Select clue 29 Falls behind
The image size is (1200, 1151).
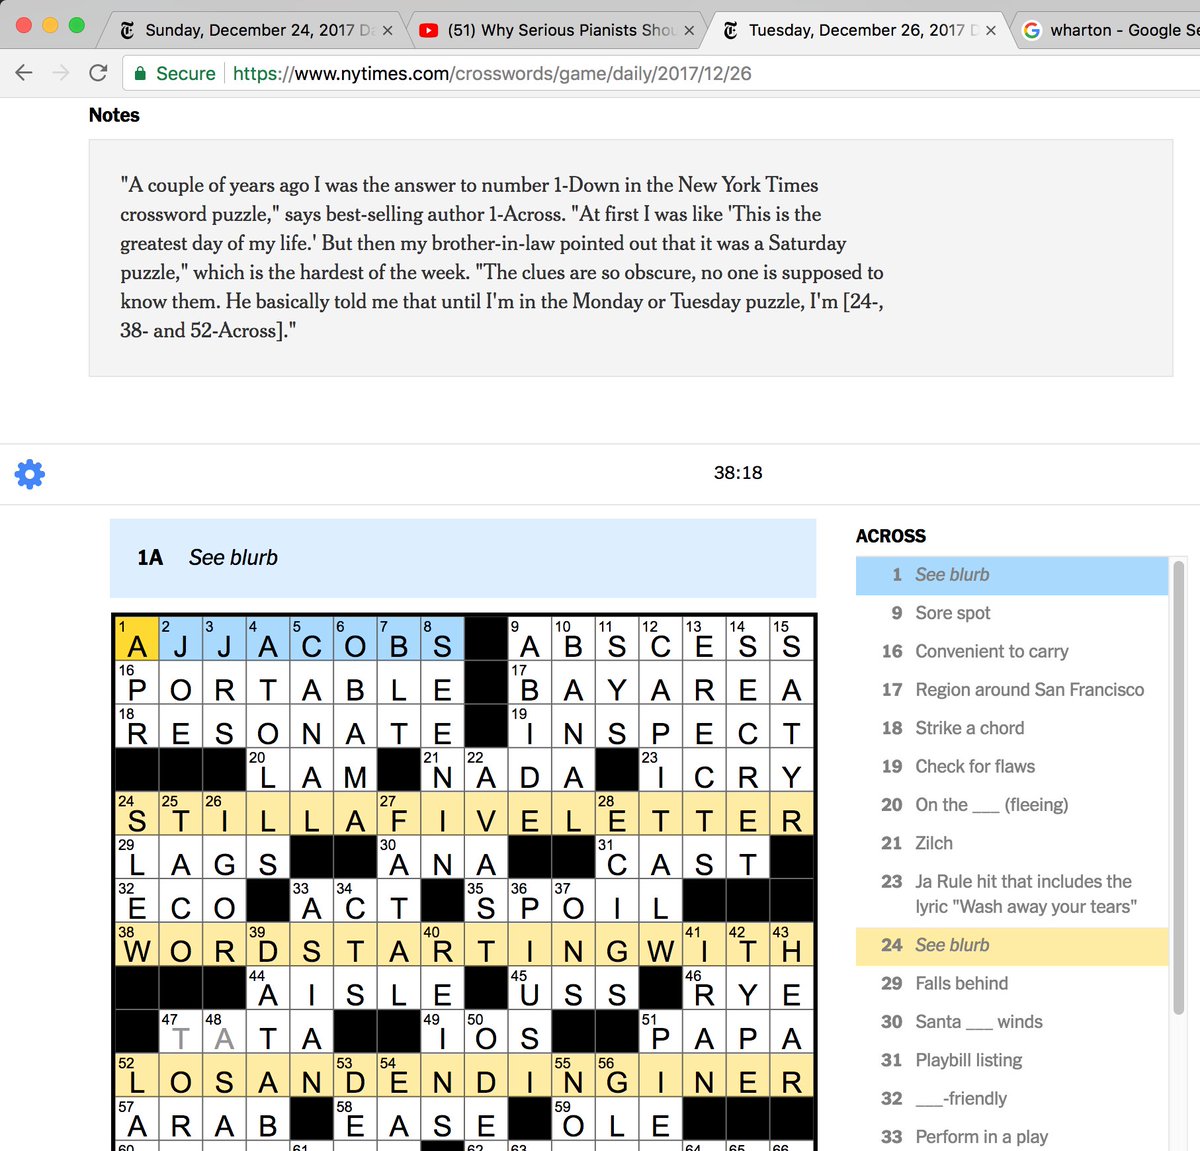(1012, 984)
